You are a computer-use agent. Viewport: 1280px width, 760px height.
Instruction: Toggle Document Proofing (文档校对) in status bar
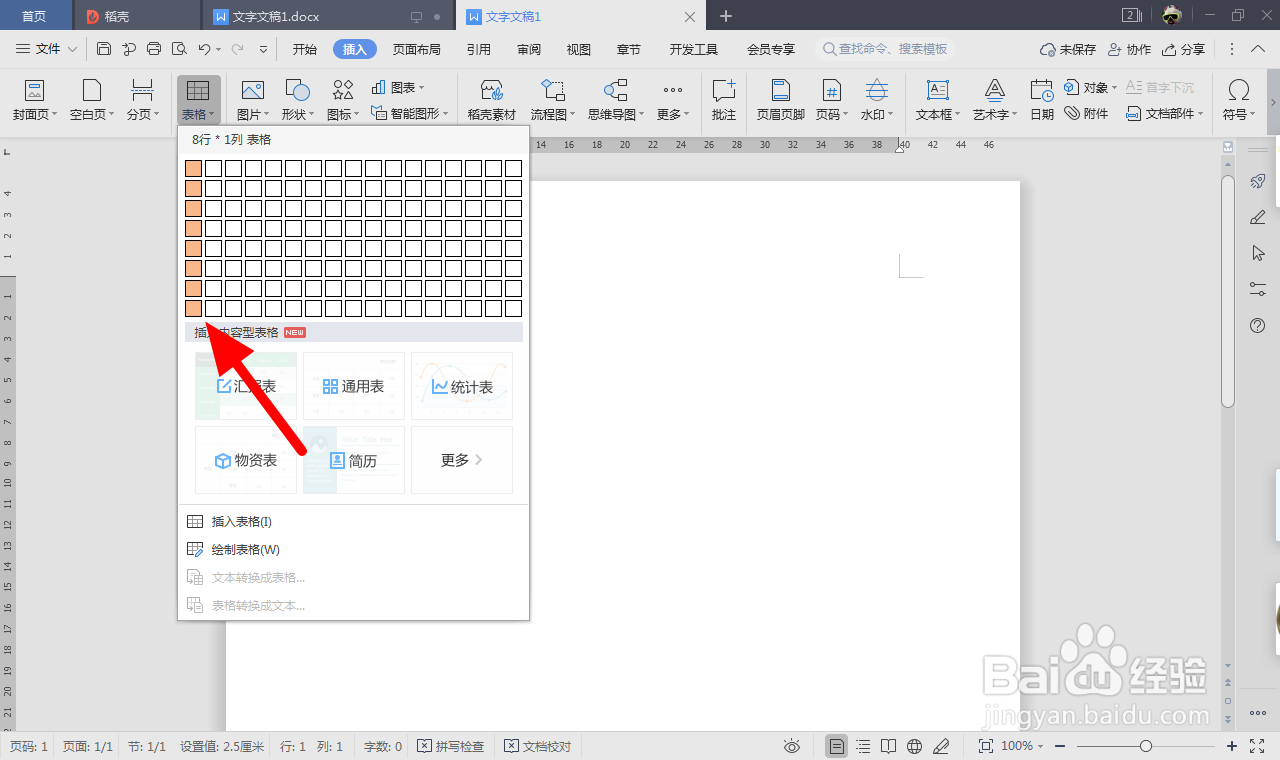point(538,746)
